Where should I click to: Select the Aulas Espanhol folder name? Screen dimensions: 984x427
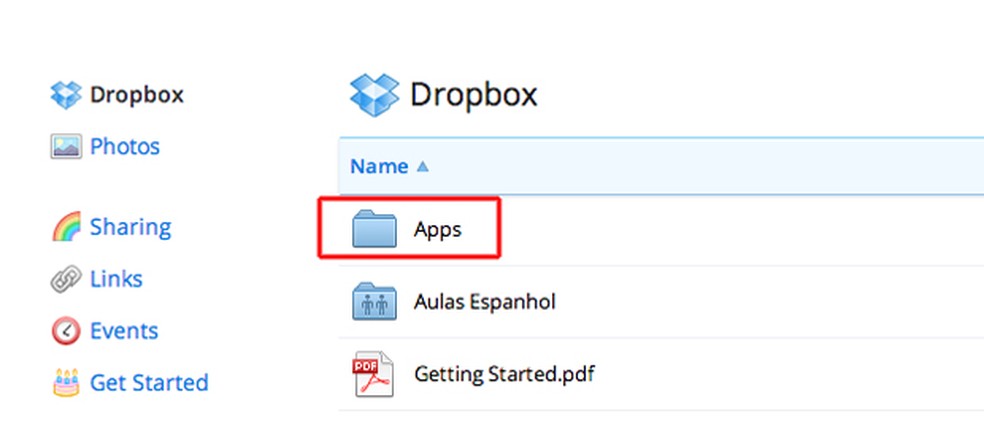coord(485,302)
